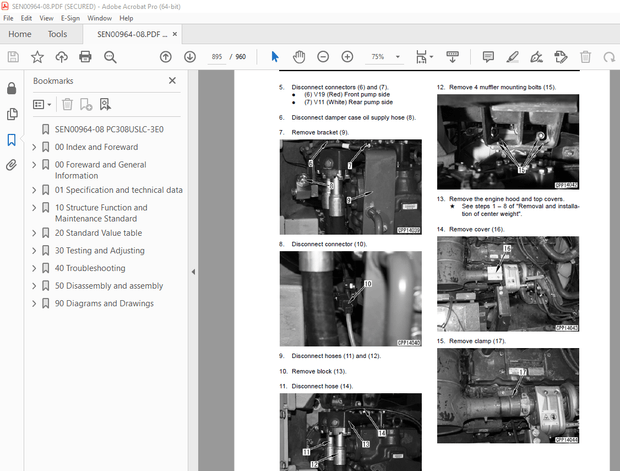Viewport: 620px width, 471px height.
Task: Open 20 Standard Value table bookmark
Action: [x=98, y=233]
